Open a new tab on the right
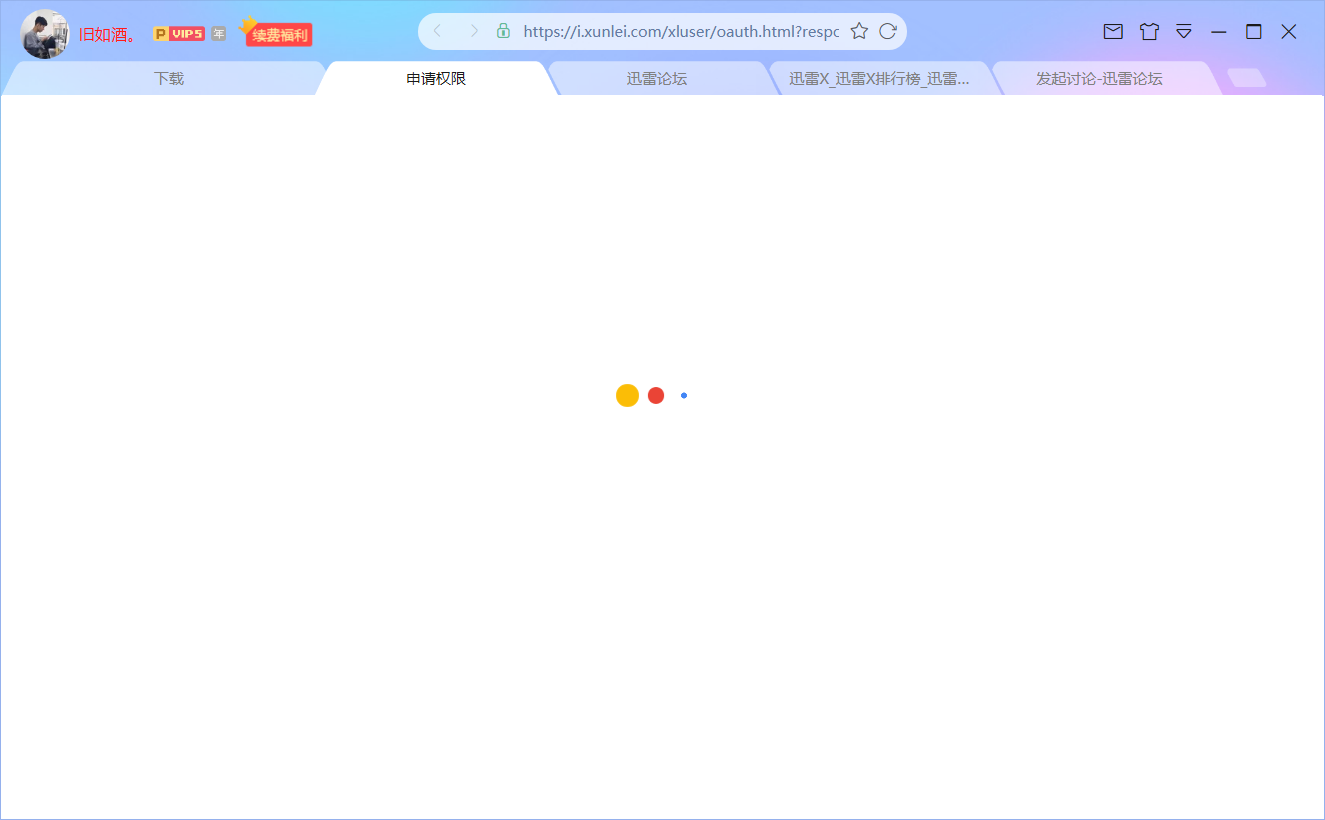This screenshot has height=820, width=1325. pyautogui.click(x=1246, y=77)
